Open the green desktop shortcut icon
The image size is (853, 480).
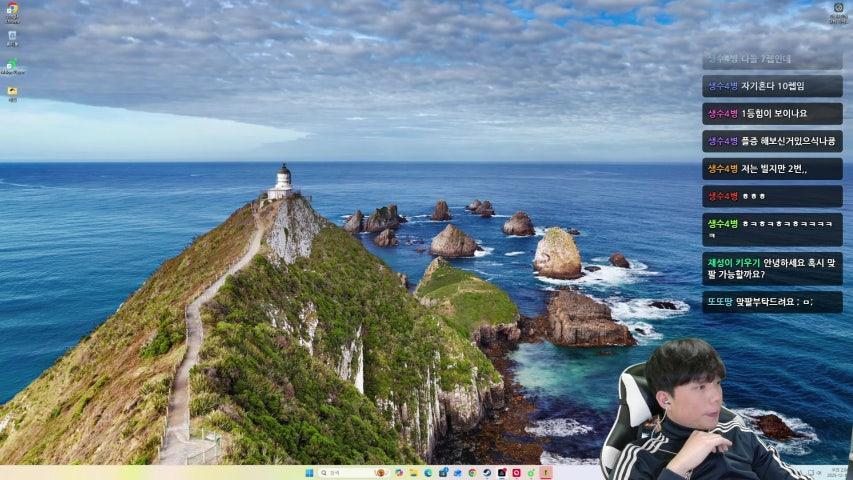pyautogui.click(x=12, y=66)
